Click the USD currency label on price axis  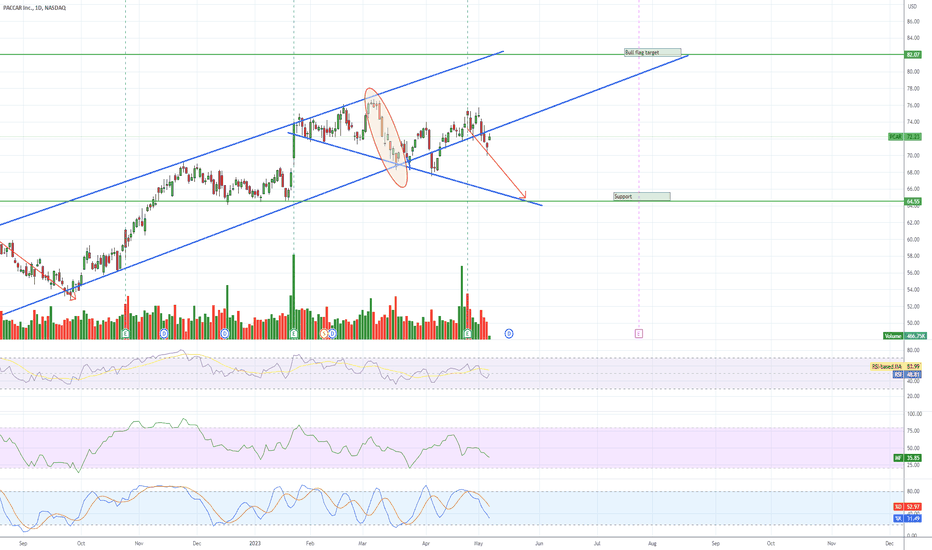click(x=912, y=7)
